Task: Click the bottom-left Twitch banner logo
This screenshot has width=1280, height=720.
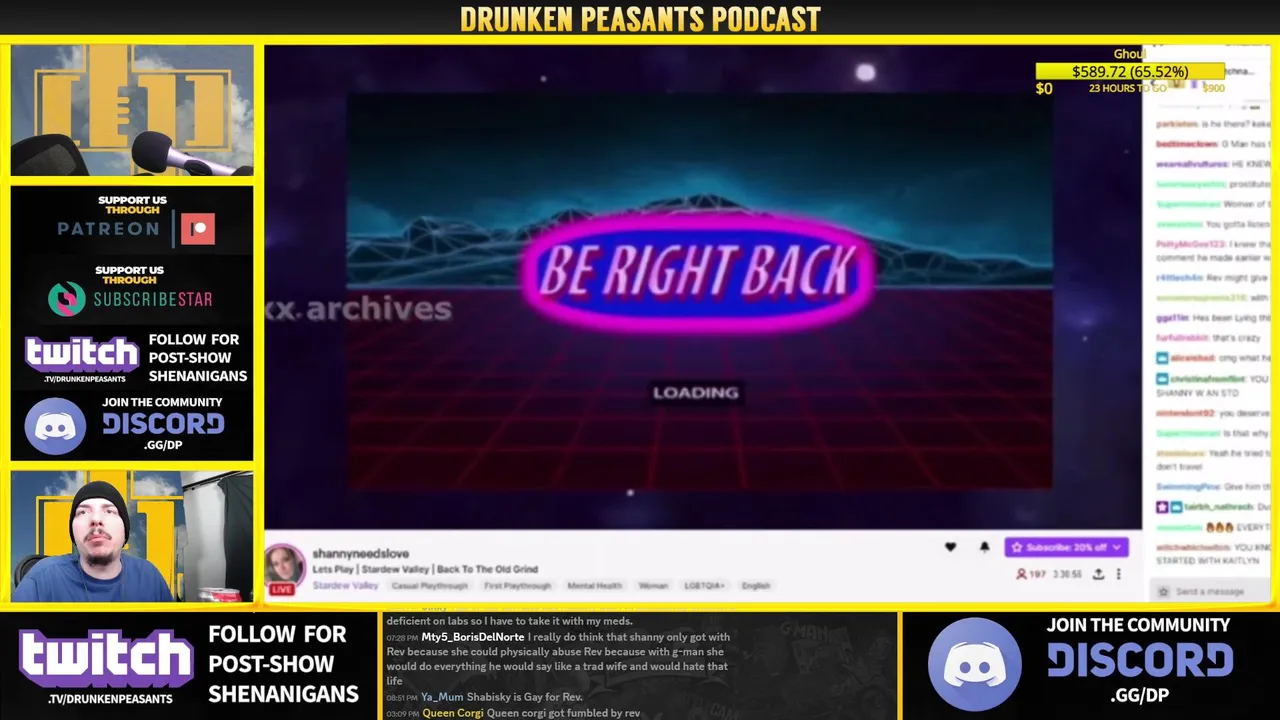Action: [x=105, y=659]
